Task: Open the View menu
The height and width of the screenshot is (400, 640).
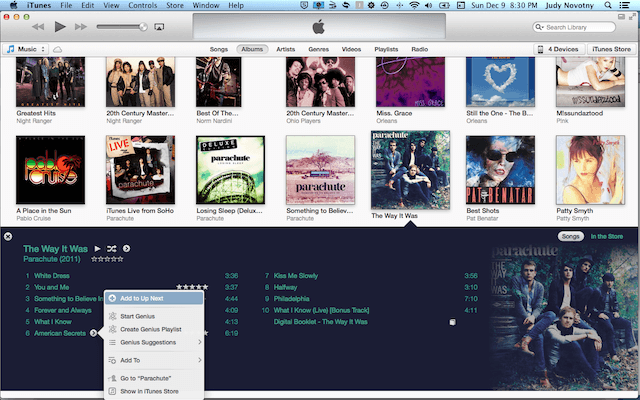Action: point(111,5)
